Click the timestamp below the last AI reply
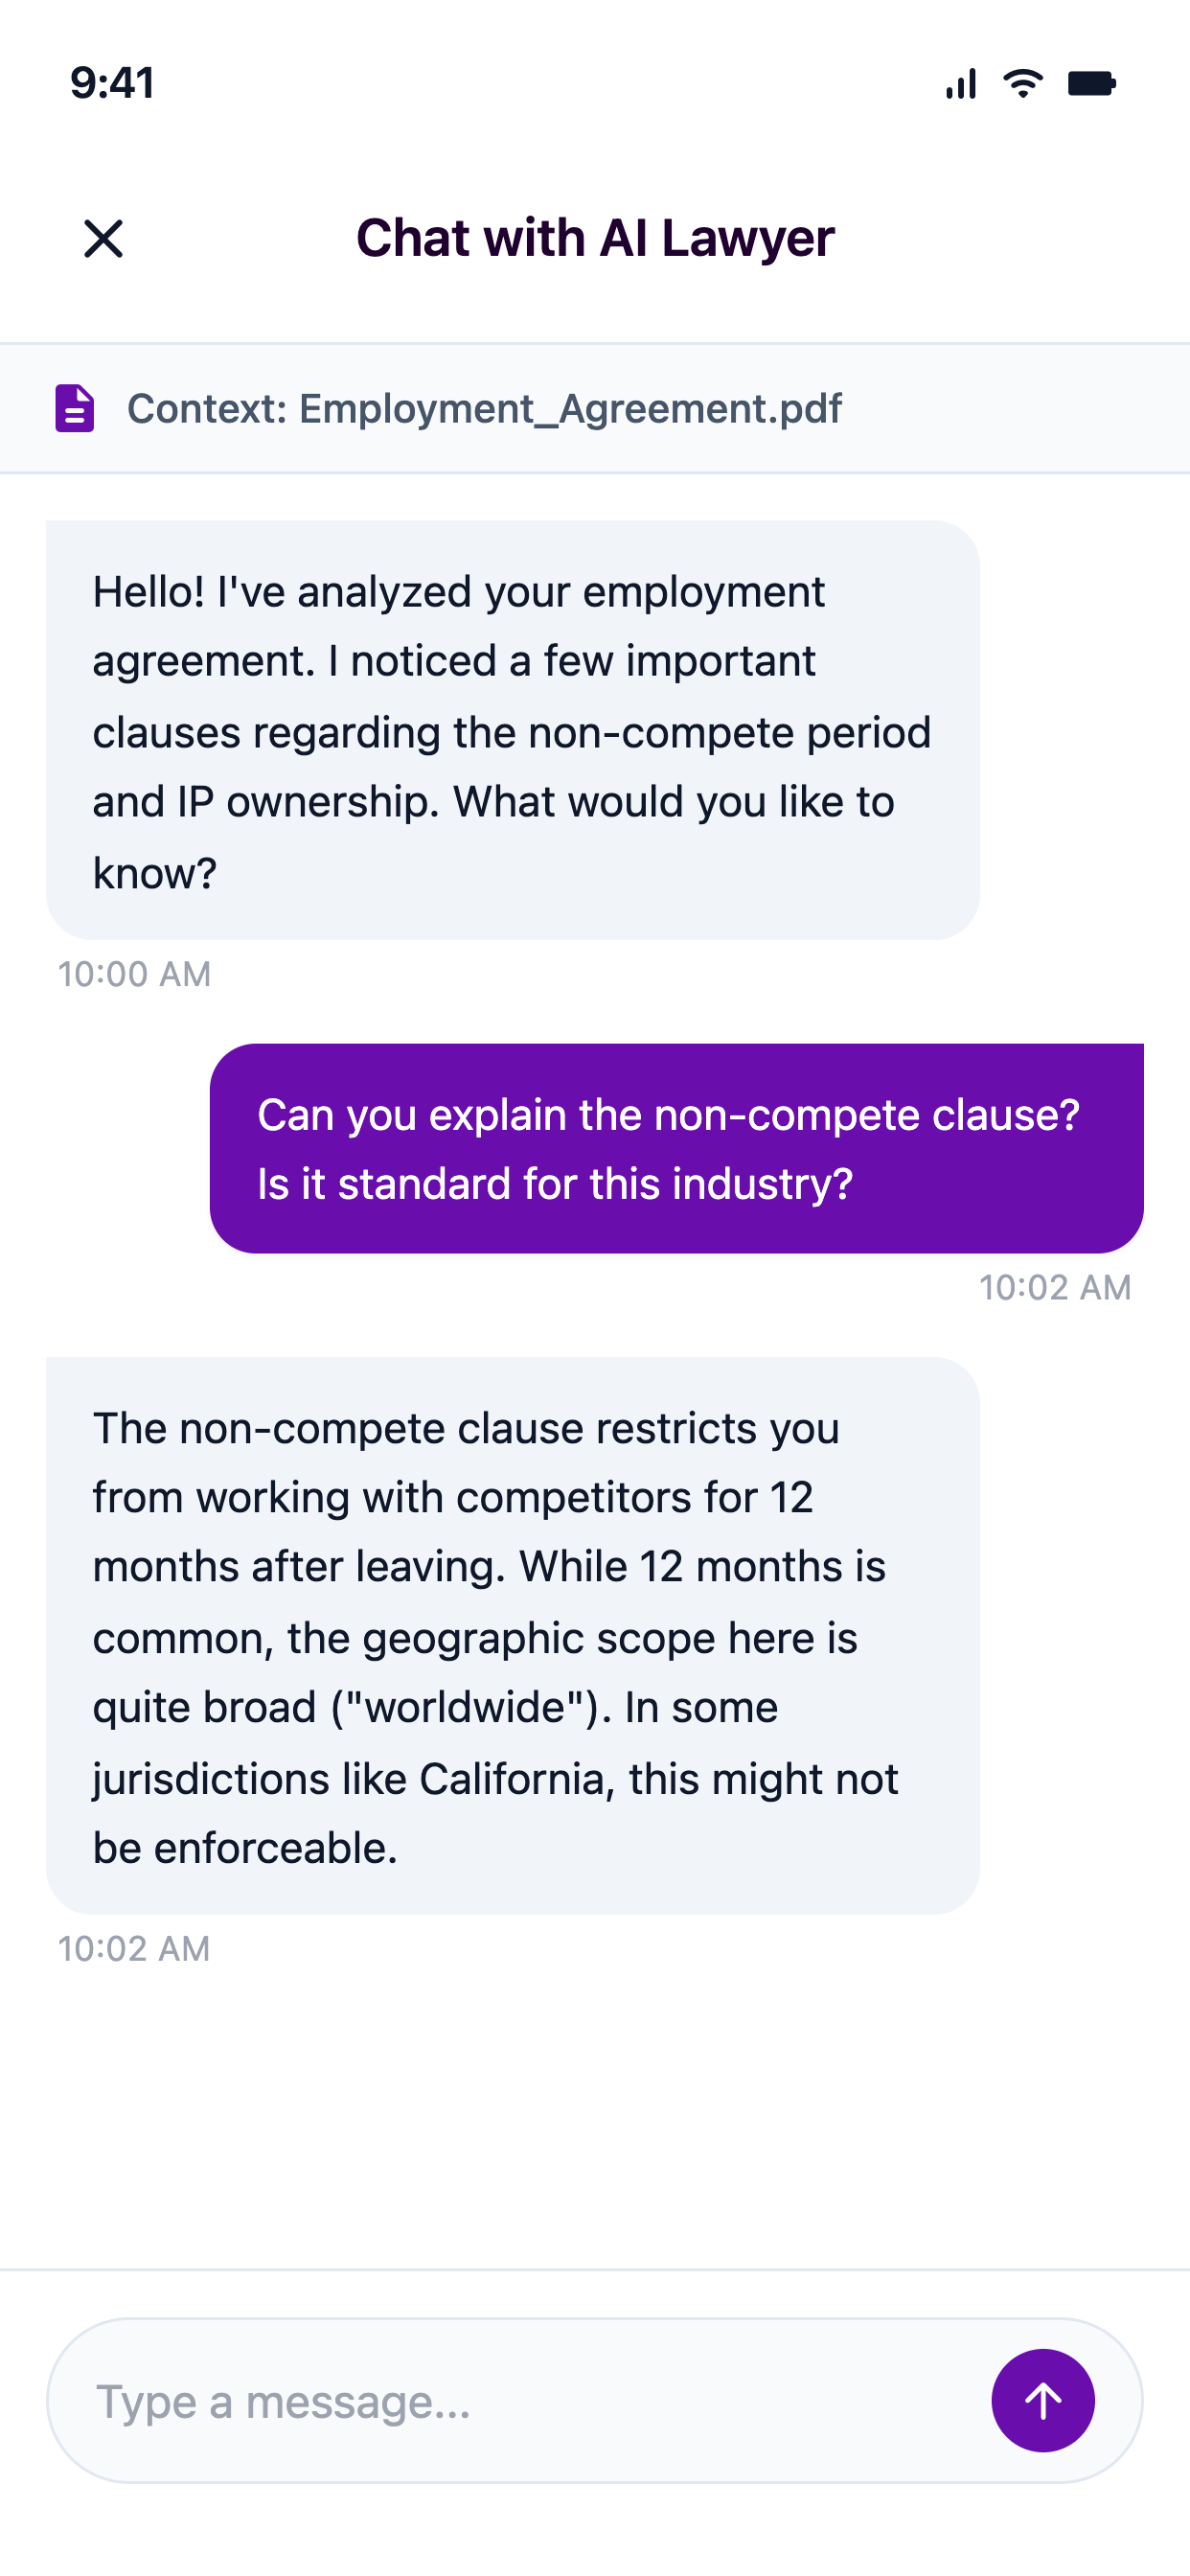Image resolution: width=1190 pixels, height=2576 pixels. point(134,1949)
